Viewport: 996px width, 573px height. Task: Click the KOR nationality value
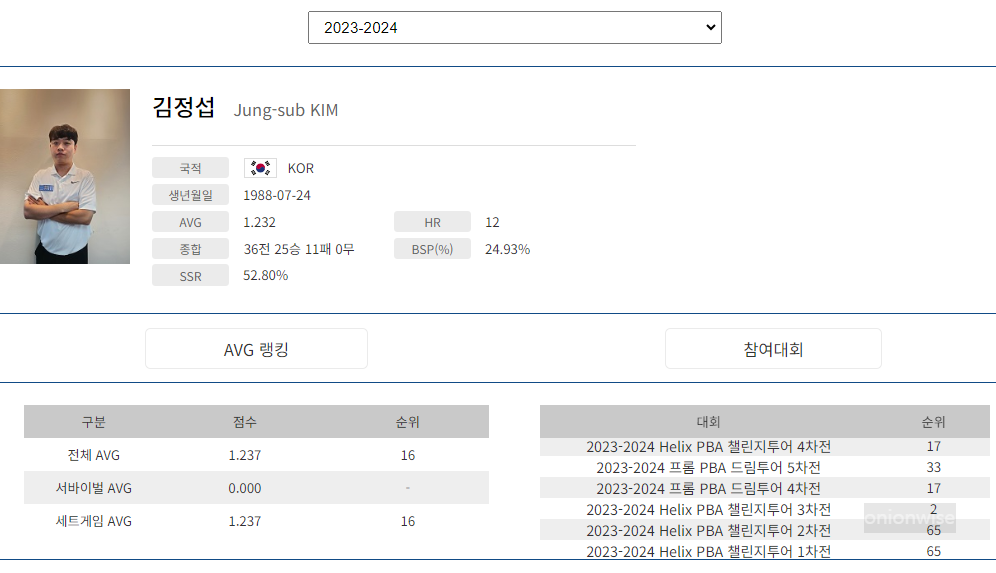[x=300, y=168]
